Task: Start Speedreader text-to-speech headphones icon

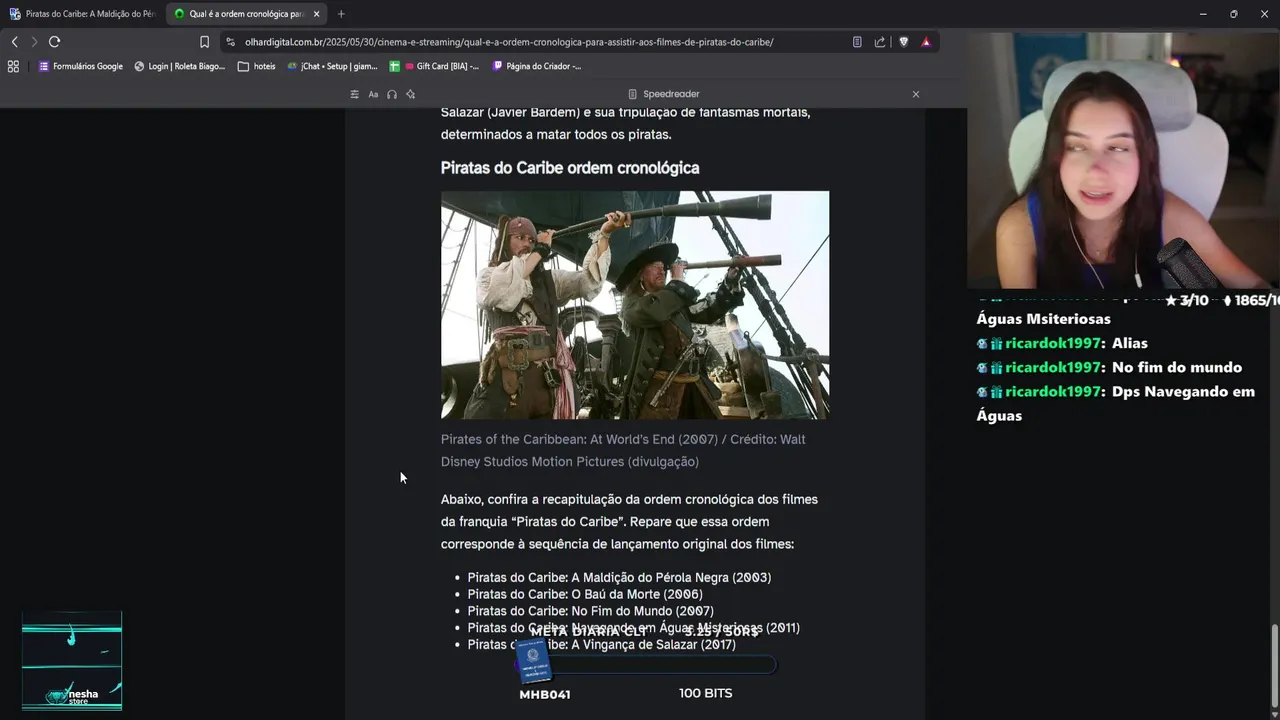Action: click(x=392, y=94)
